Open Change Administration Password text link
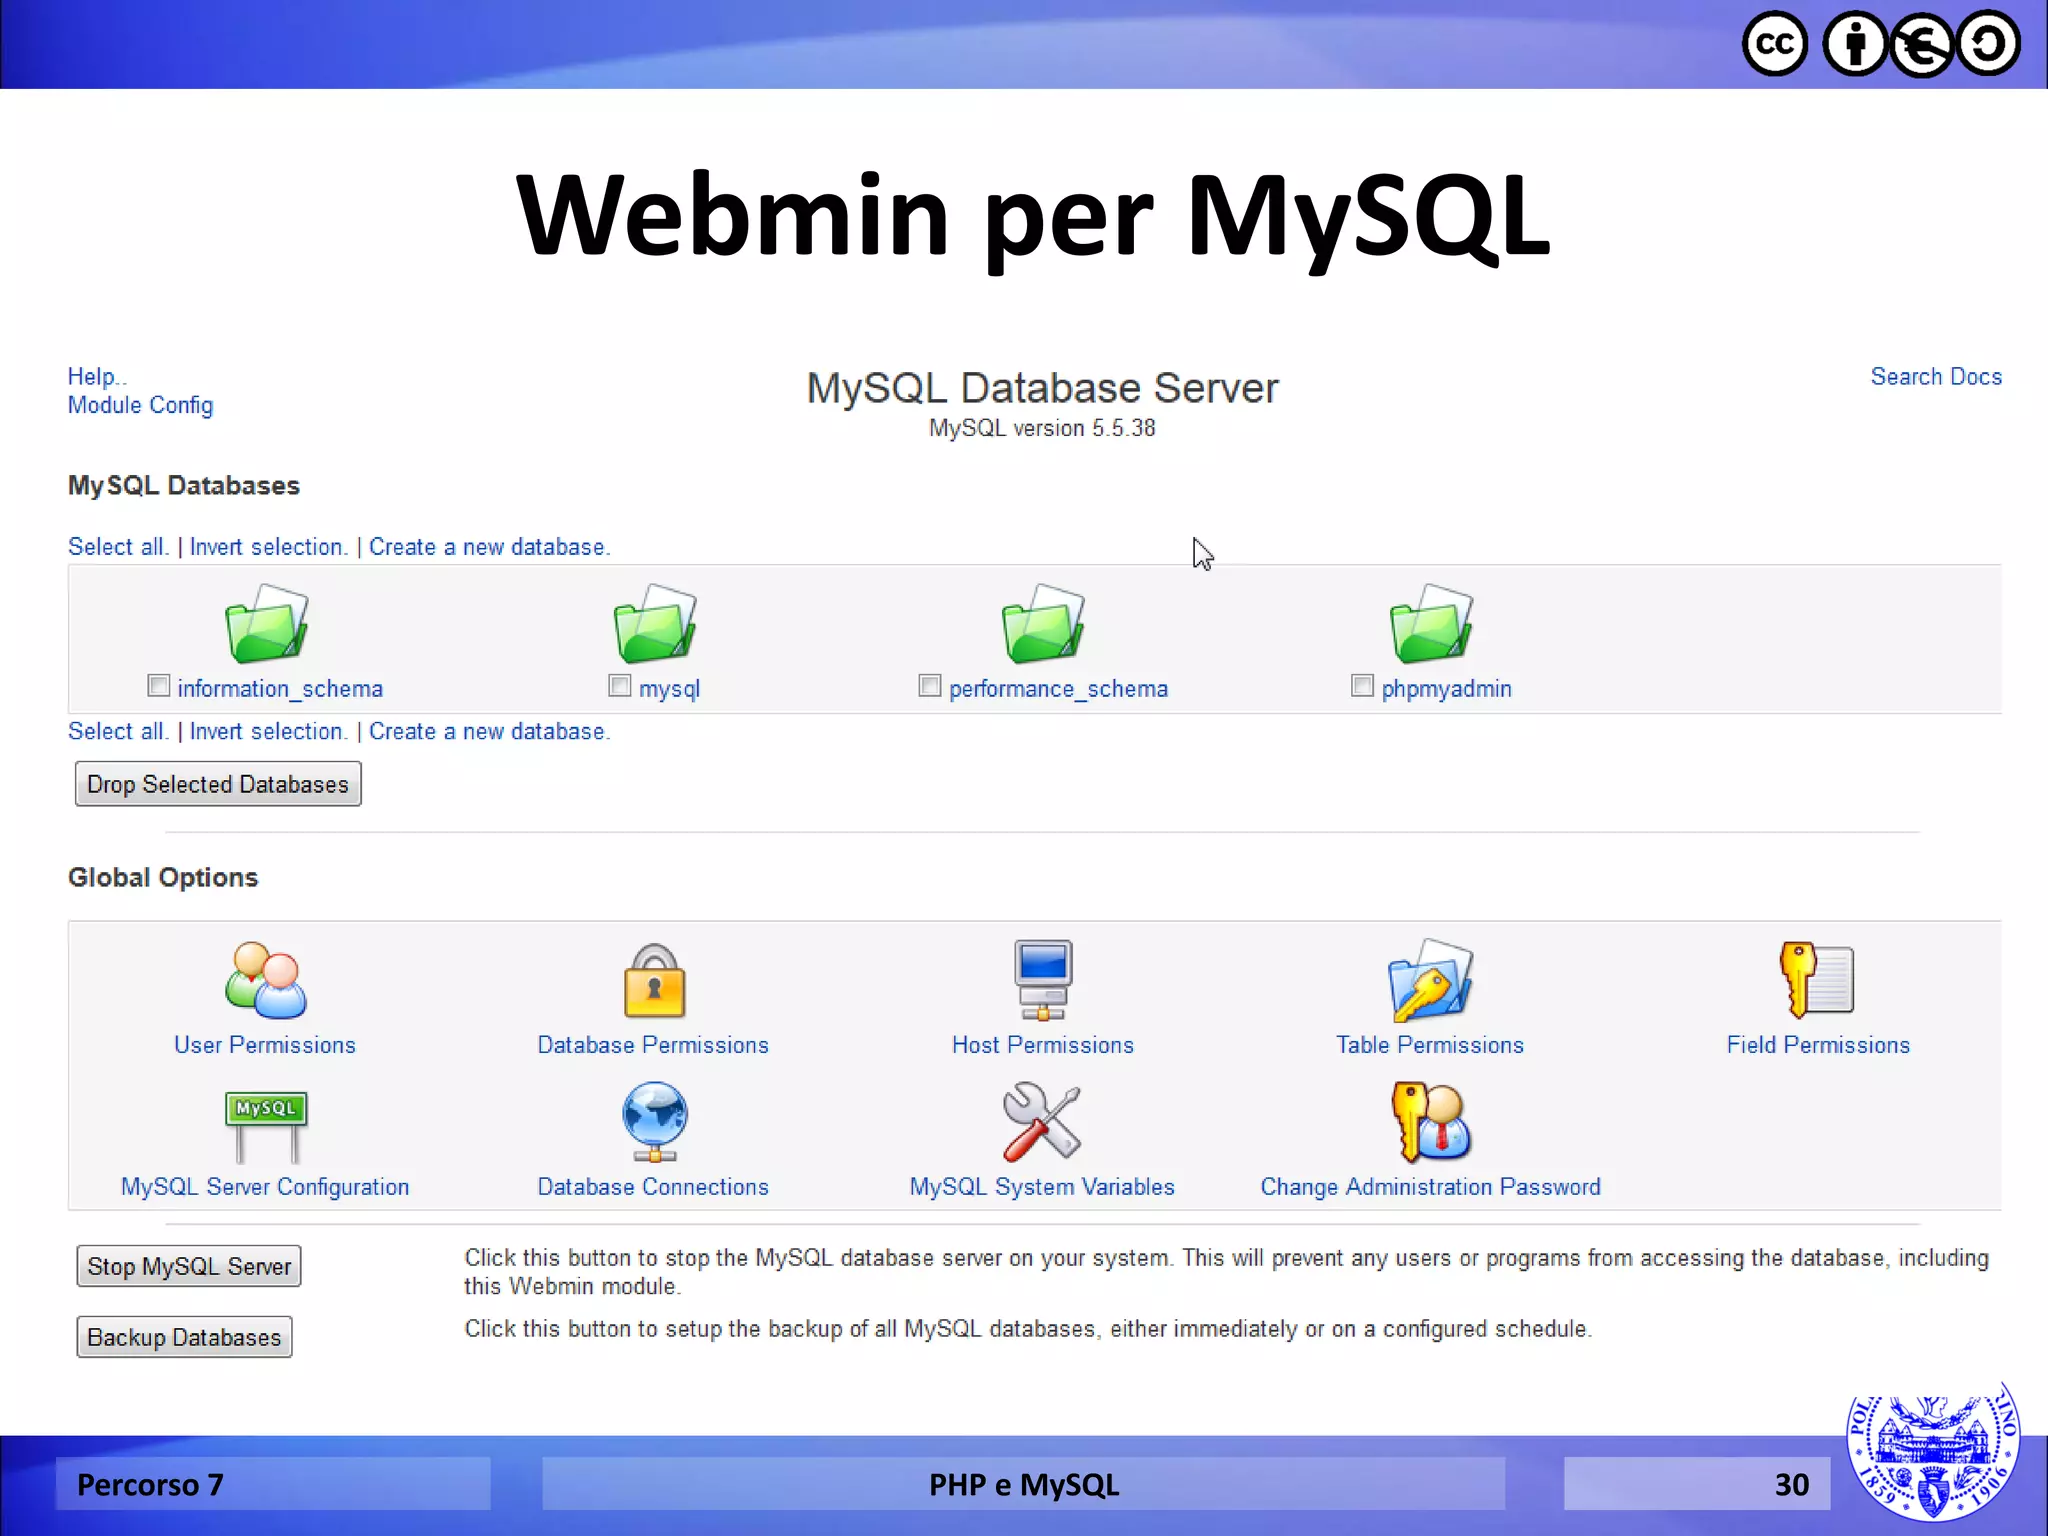Viewport: 2048px width, 1536px height. coord(1430,1187)
